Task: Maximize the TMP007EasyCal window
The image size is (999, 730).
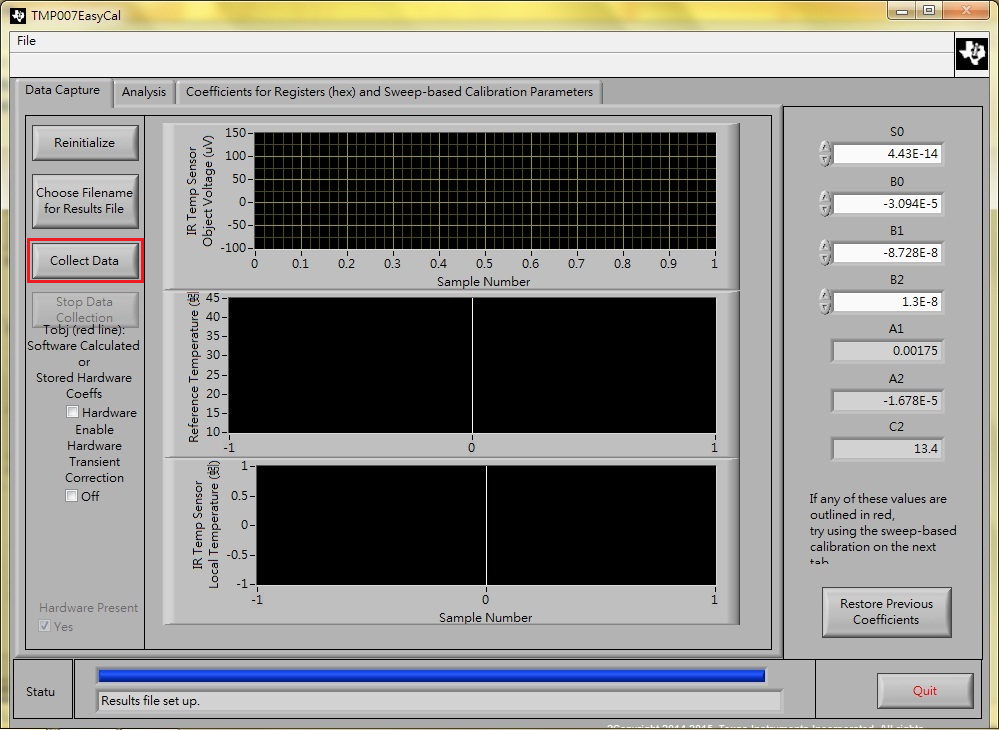Action: (x=929, y=11)
